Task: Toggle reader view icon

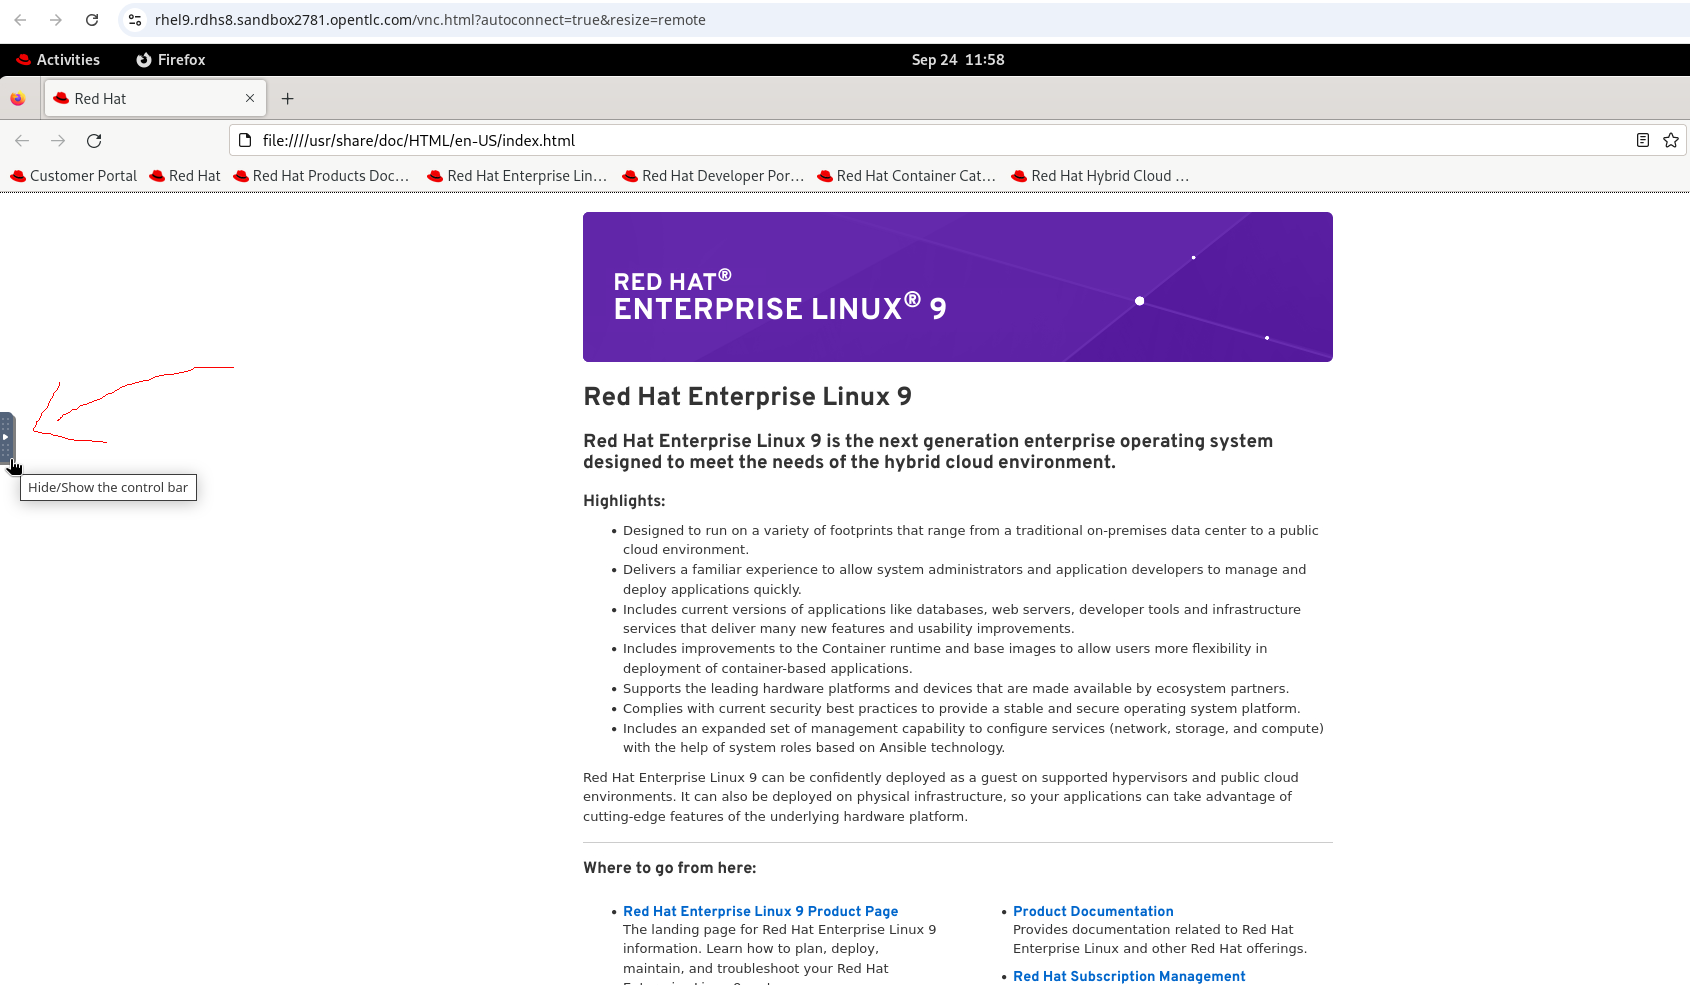Action: click(1642, 141)
